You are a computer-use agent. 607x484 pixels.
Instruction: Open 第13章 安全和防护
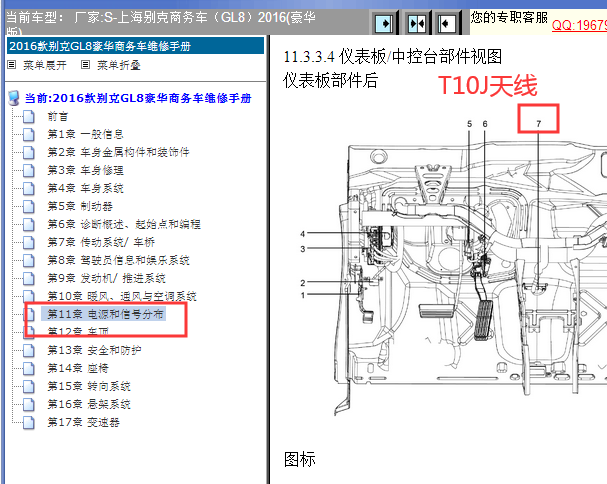[x=94, y=350]
